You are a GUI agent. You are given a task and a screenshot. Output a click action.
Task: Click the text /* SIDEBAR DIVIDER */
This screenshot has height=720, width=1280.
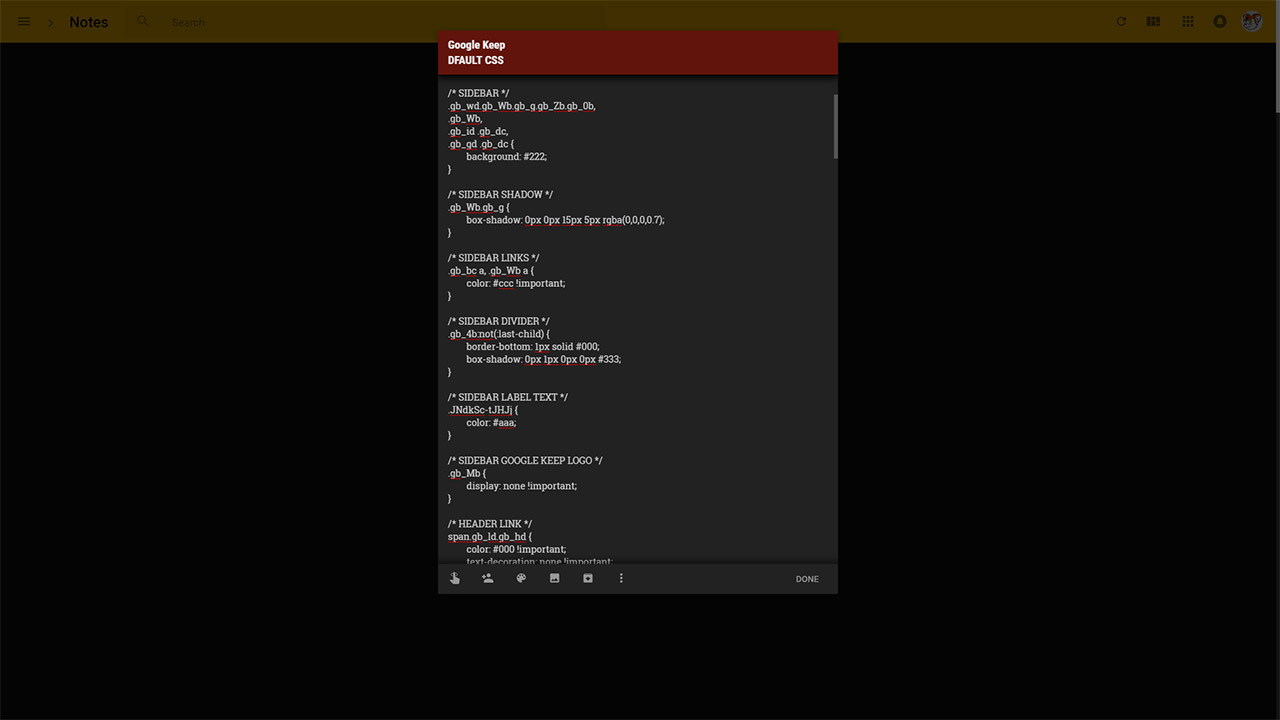point(498,321)
